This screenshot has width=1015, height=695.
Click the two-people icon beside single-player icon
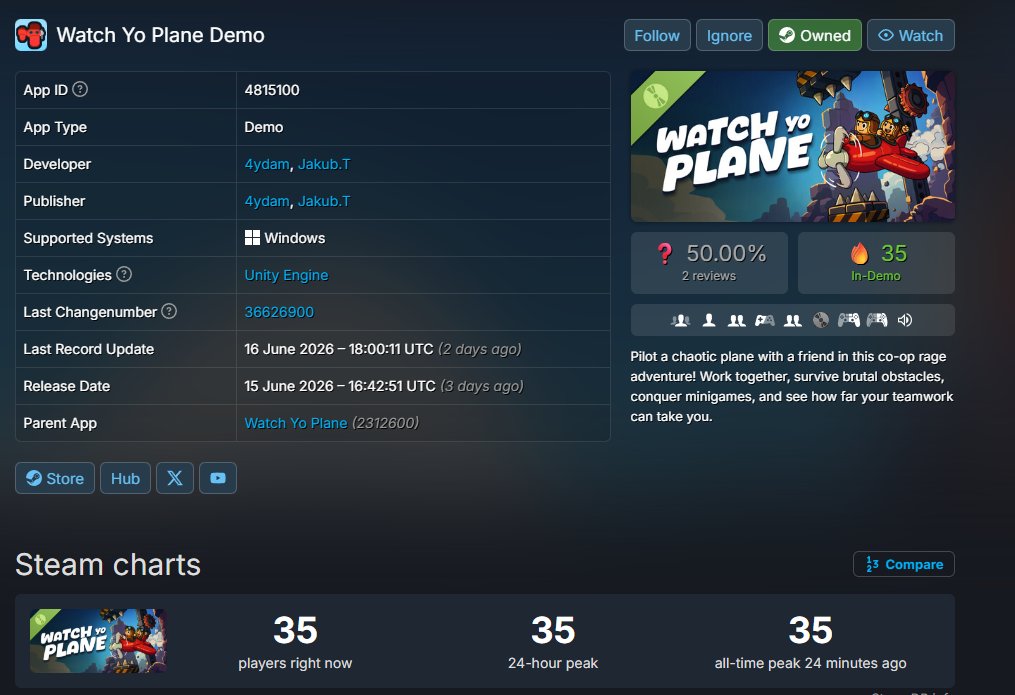[737, 320]
